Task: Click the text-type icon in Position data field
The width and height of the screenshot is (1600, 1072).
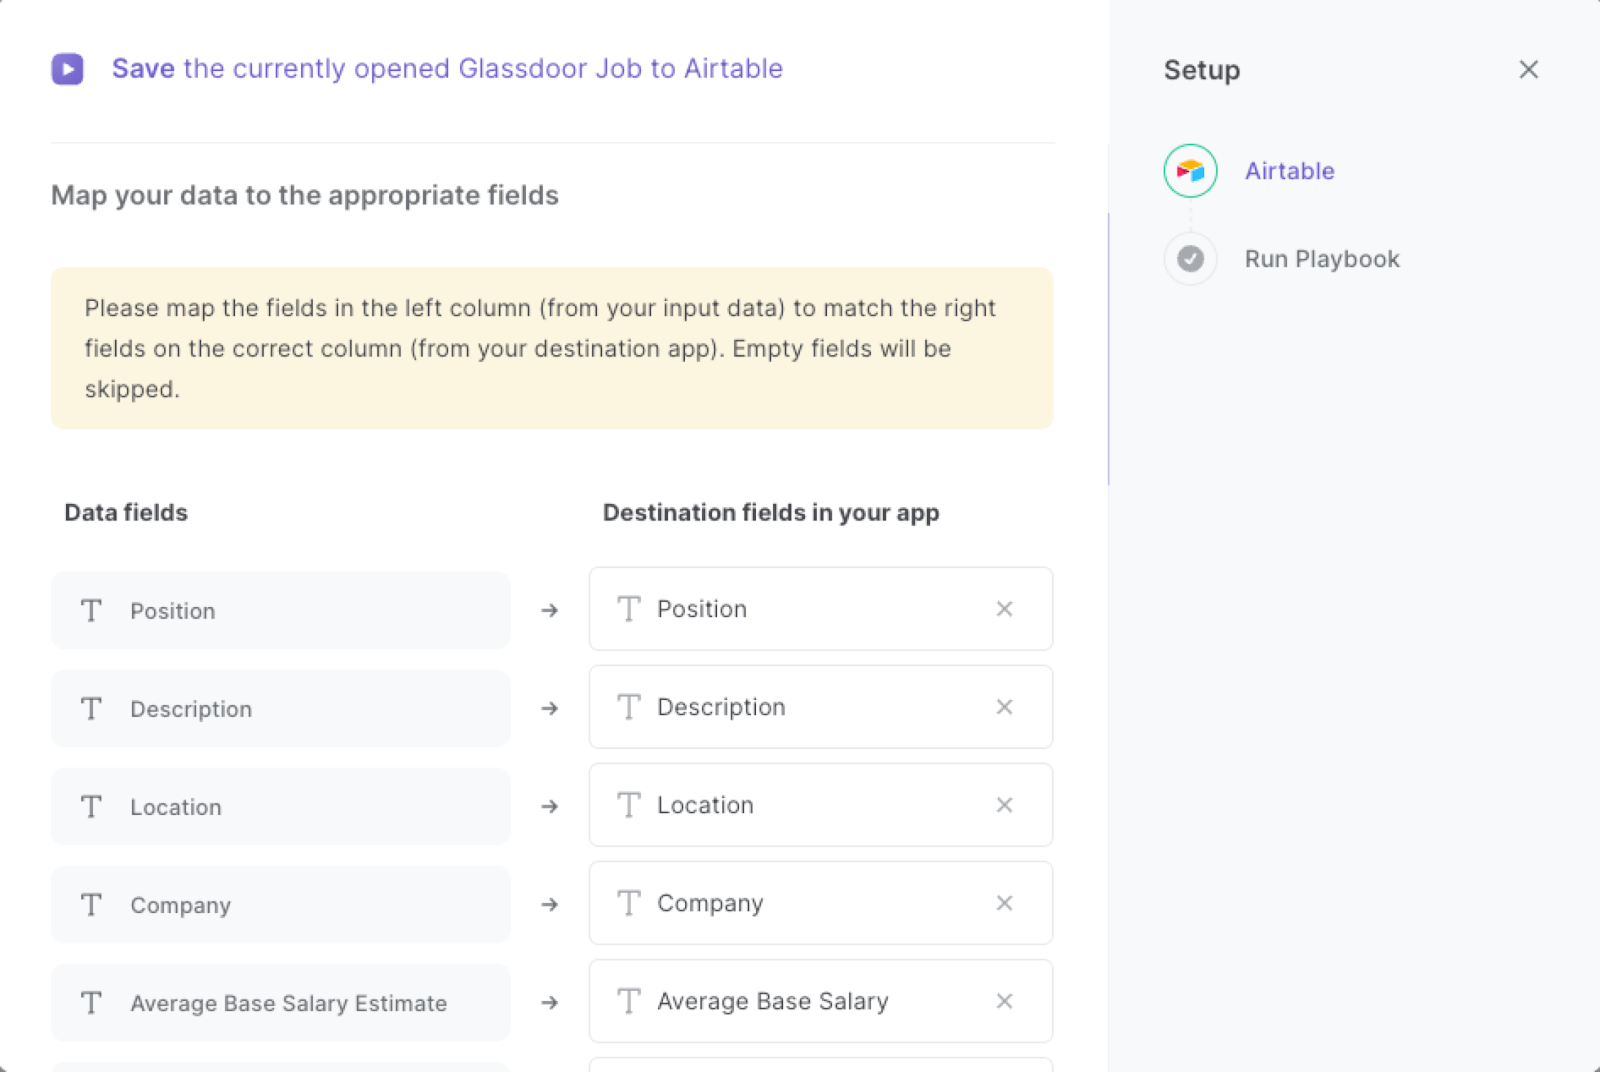Action: pyautogui.click(x=91, y=610)
